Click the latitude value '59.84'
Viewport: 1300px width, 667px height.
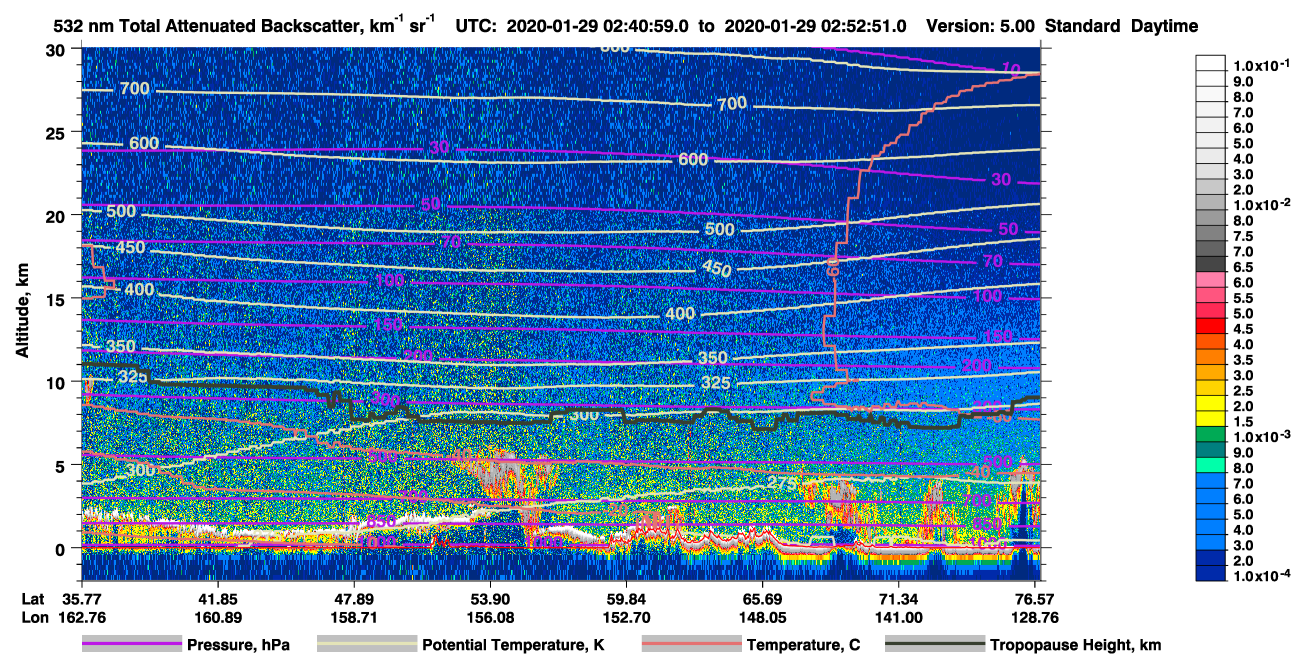pyautogui.click(x=626, y=599)
